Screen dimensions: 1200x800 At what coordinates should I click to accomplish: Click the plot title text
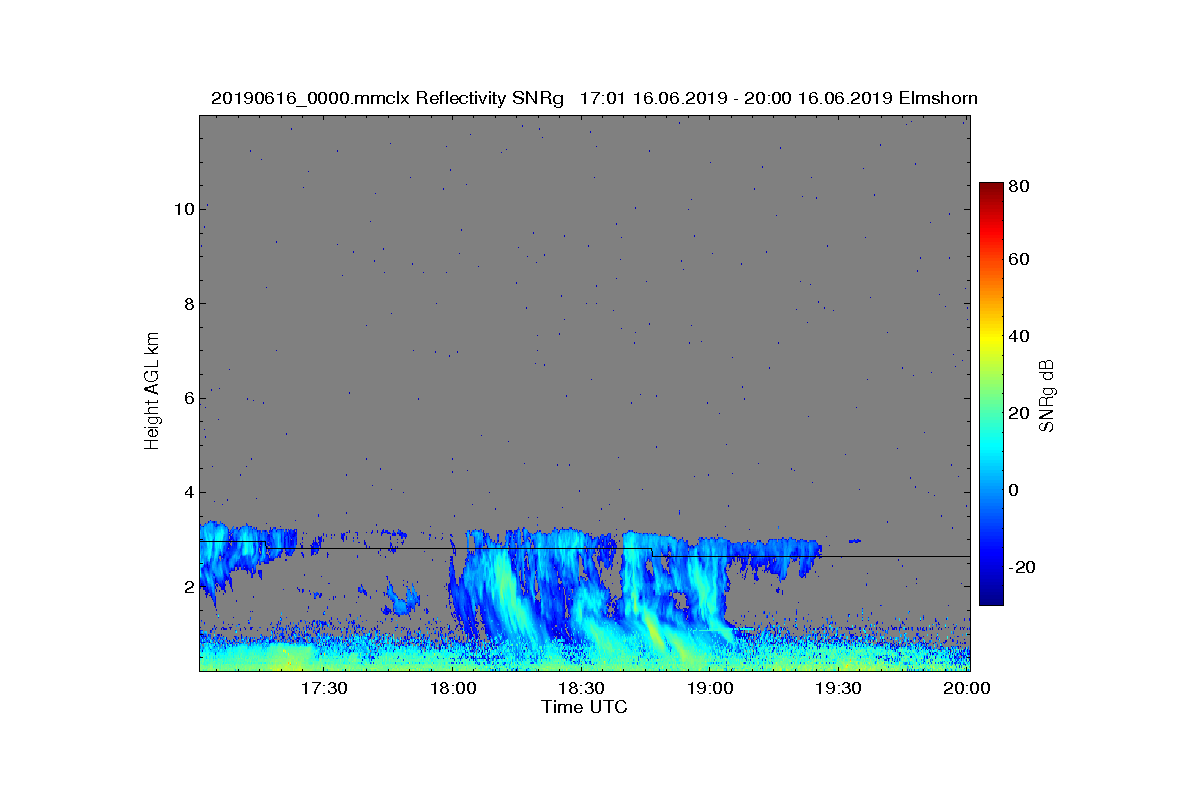(x=594, y=98)
